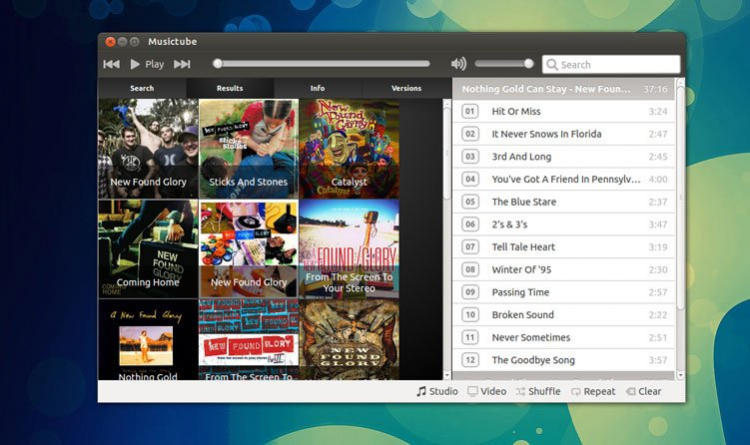Open New Found Glory self-titled album cover
The height and width of the screenshot is (445, 750).
(x=249, y=249)
